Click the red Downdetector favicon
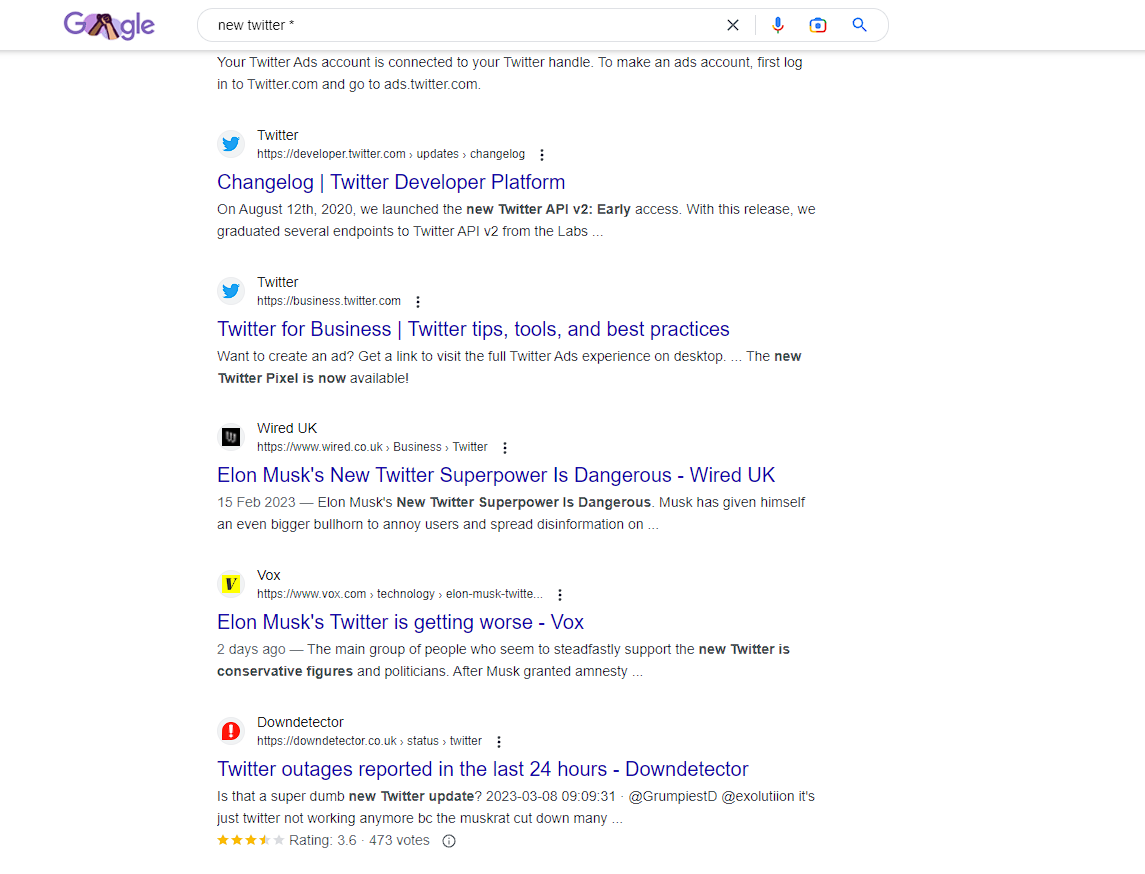This screenshot has width=1145, height=874. 231,730
